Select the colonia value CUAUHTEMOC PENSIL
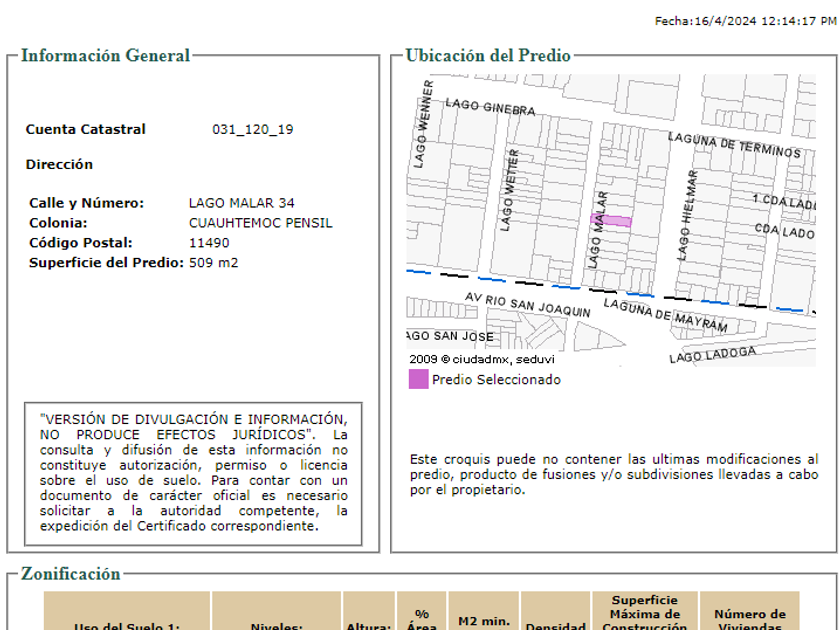The height and width of the screenshot is (630, 840). pyautogui.click(x=260, y=223)
